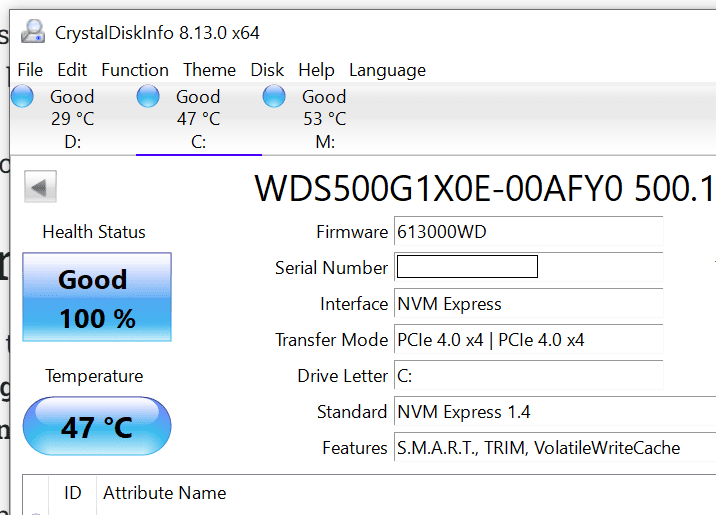Open the Language menu
The image size is (716, 515).
click(x=387, y=70)
